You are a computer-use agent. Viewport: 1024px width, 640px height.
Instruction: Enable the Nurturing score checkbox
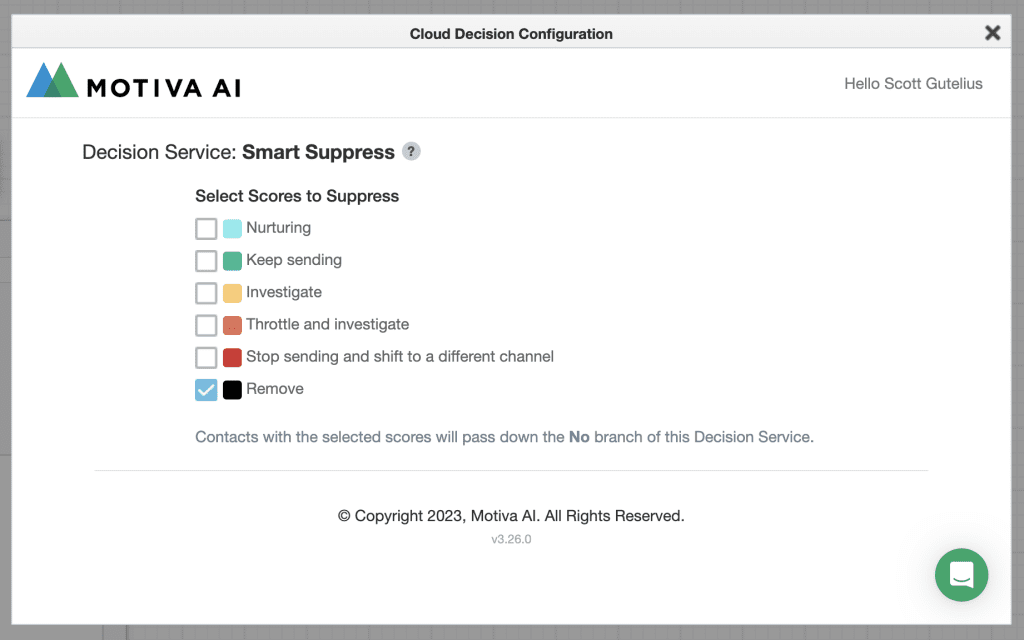tap(206, 228)
